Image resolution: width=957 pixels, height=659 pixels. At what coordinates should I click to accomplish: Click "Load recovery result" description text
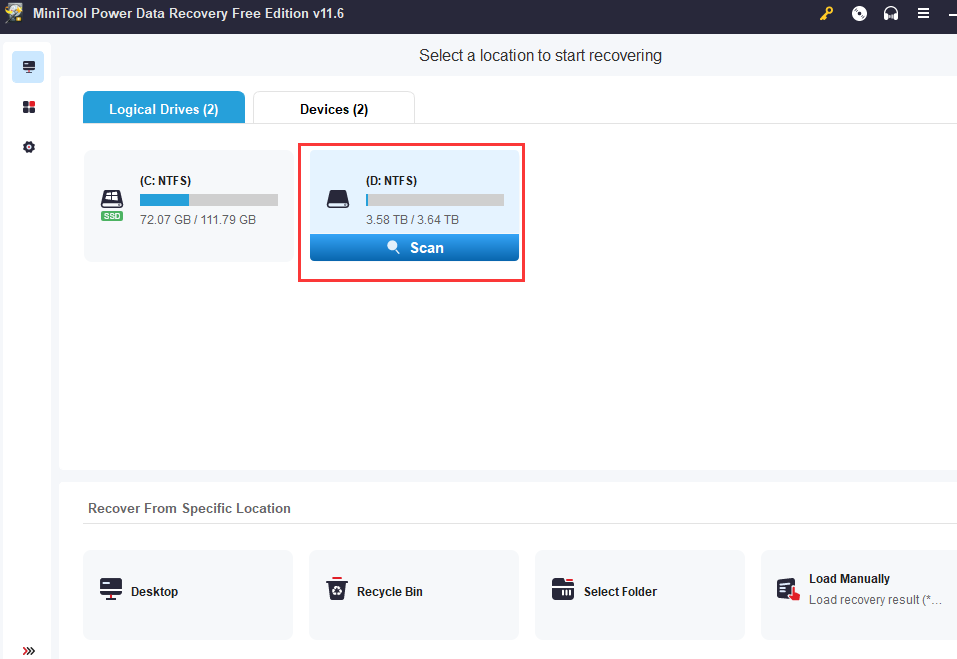875,600
